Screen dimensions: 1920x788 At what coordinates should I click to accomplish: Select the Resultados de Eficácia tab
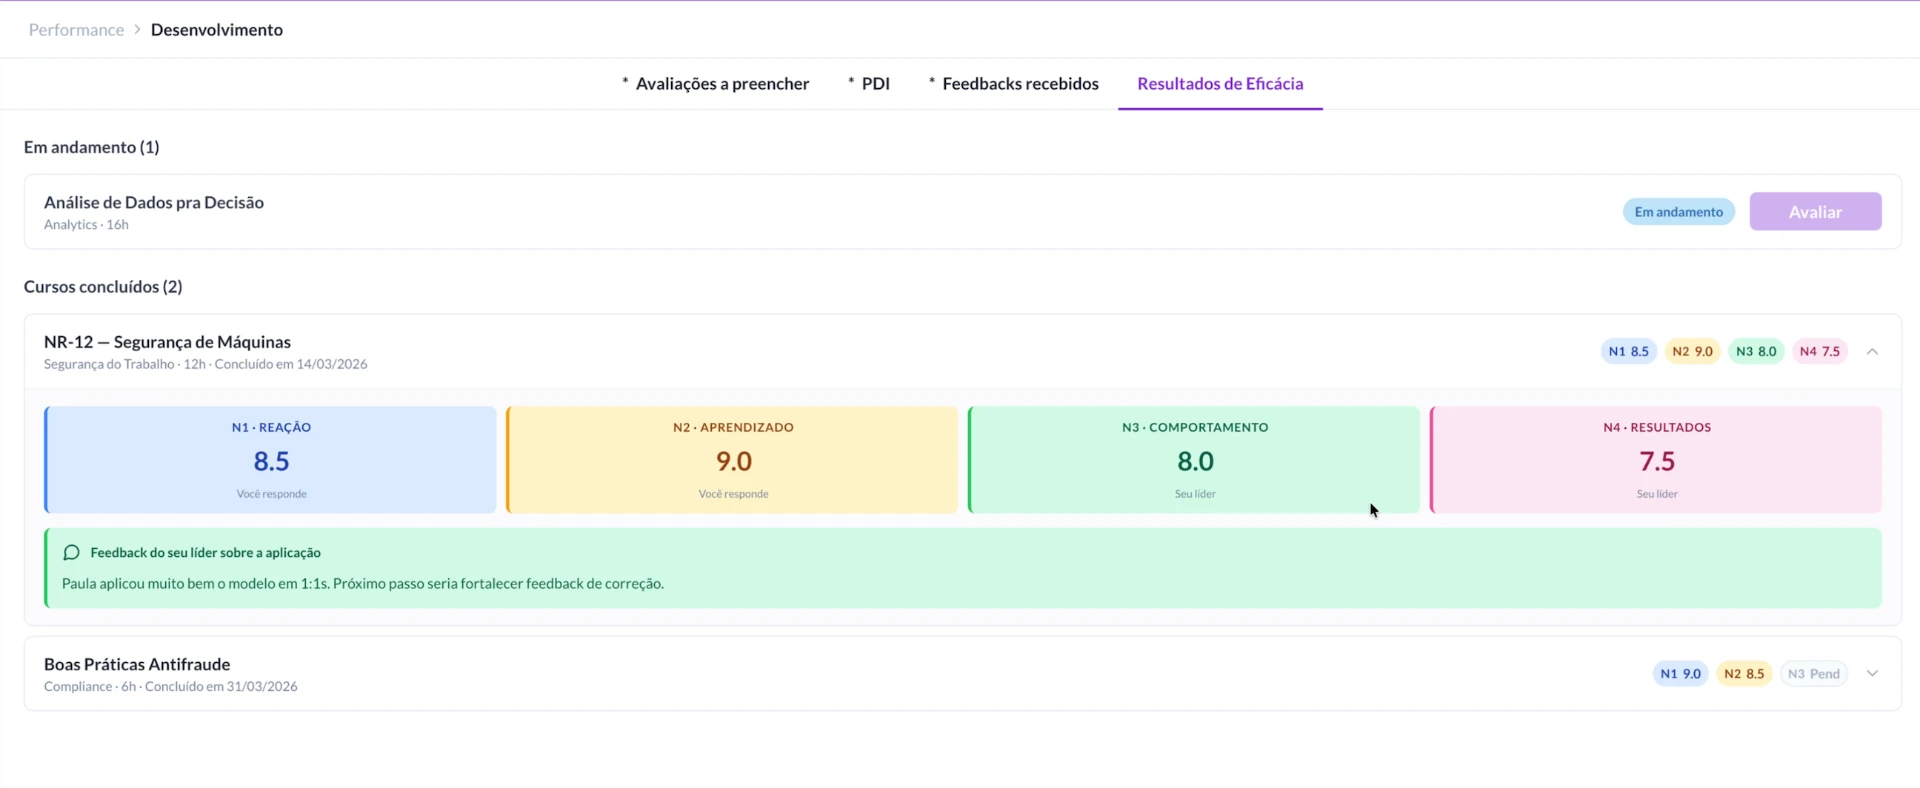[x=1220, y=84]
